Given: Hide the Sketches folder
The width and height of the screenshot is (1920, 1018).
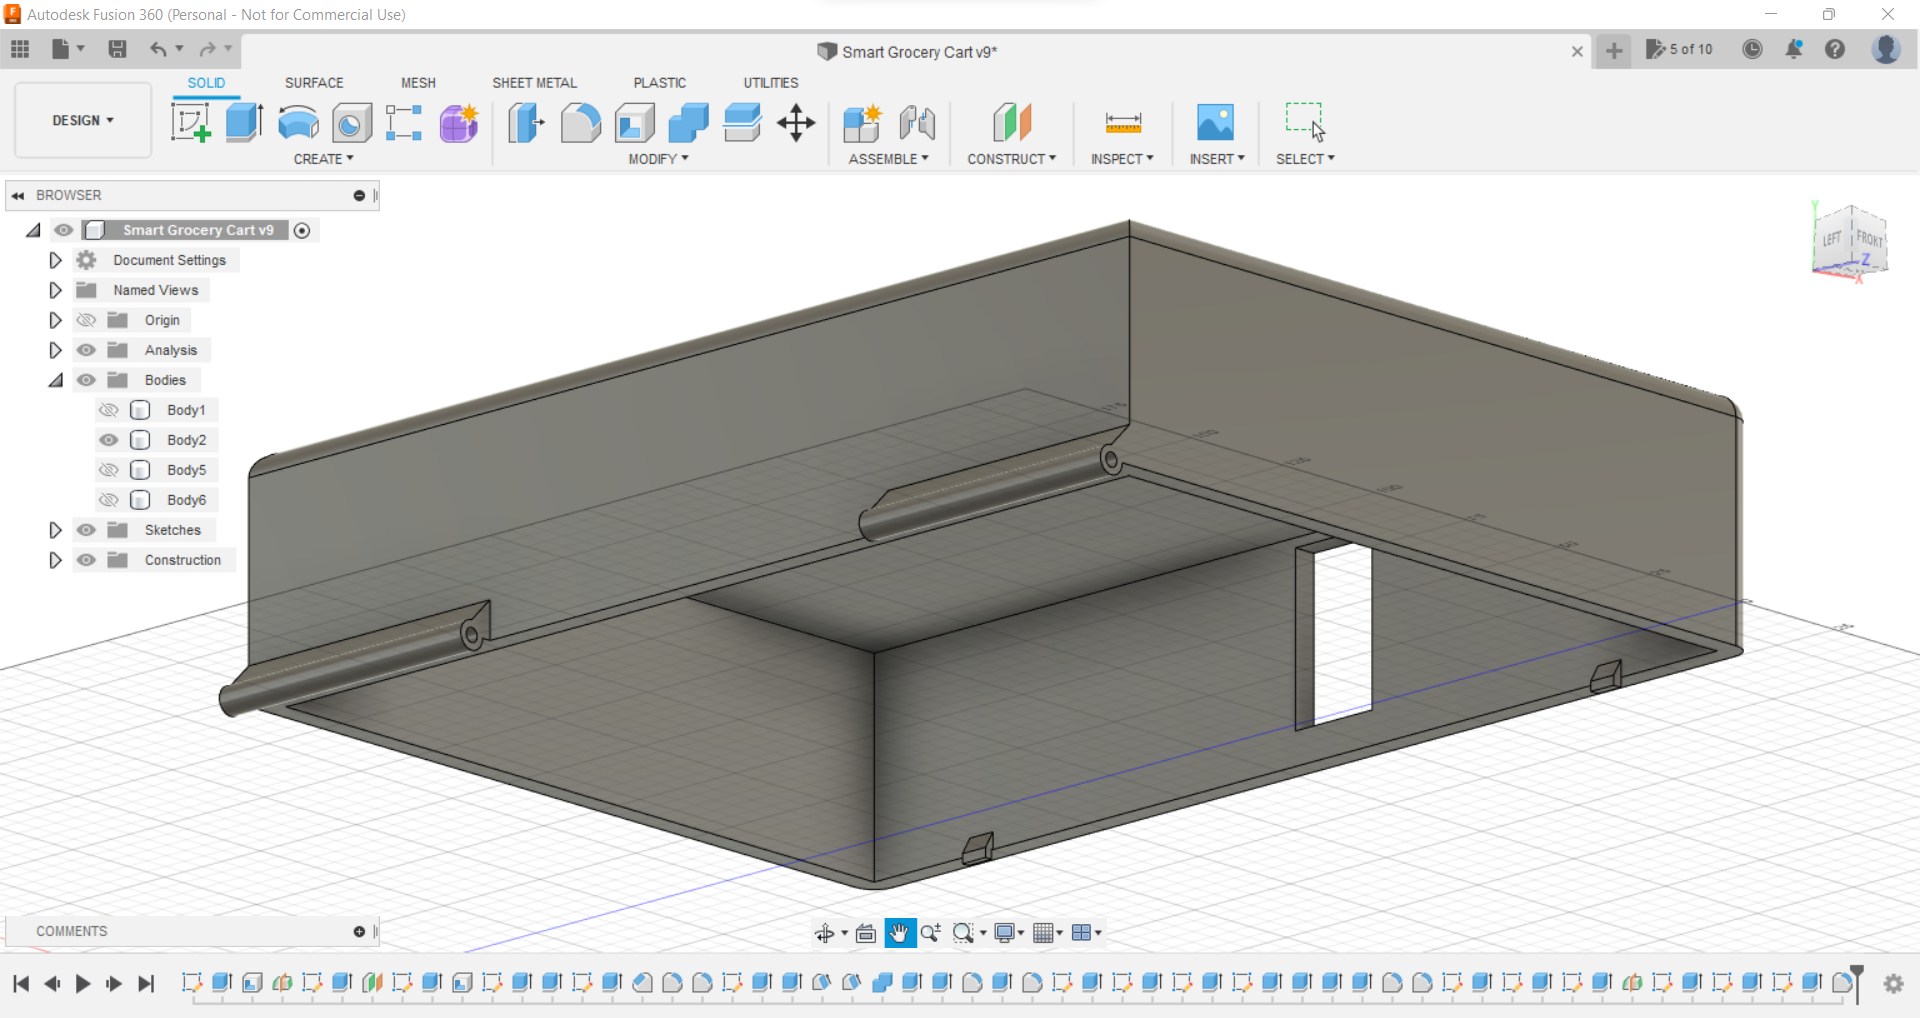Looking at the screenshot, I should (x=87, y=530).
